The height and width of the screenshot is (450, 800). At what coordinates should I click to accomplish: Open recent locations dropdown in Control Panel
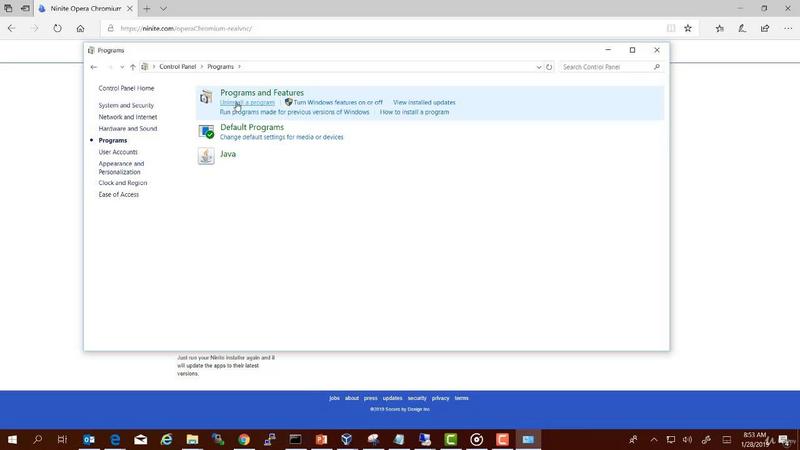[122, 67]
